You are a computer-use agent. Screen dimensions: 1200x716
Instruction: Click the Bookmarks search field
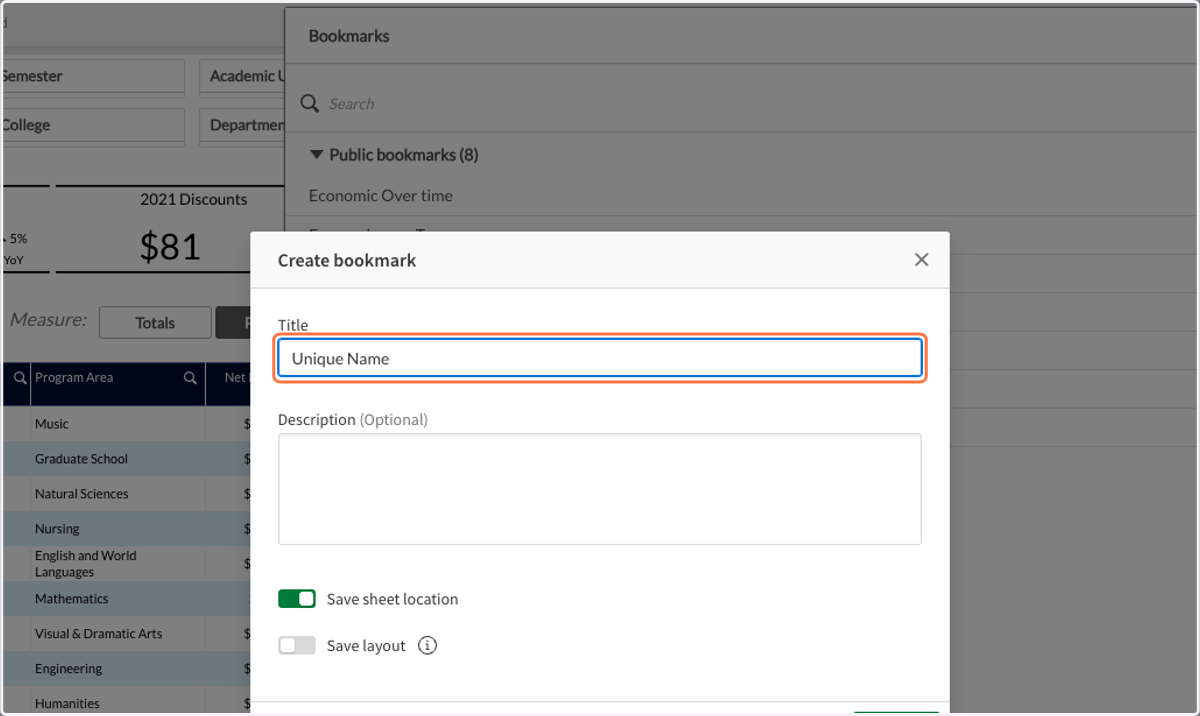[x=740, y=103]
